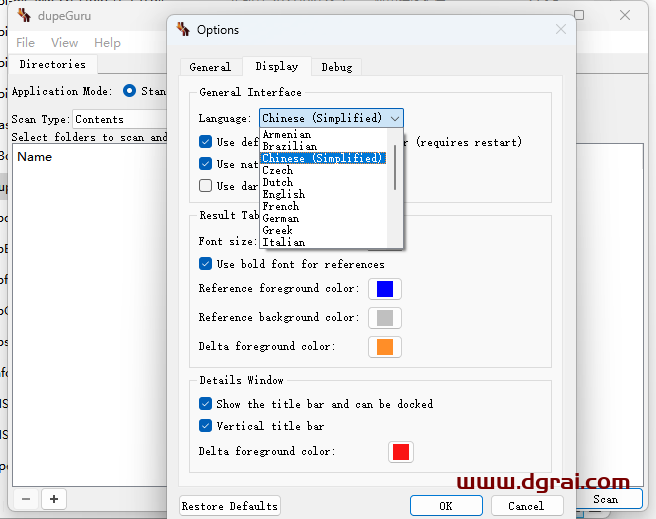656x519 pixels.
Task: Click the plus add-folder button
Action: point(54,499)
